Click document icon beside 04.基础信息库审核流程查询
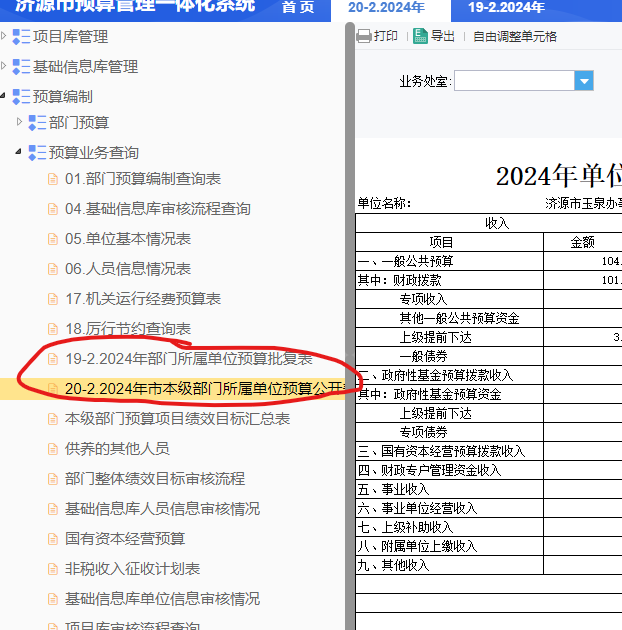The height and width of the screenshot is (630, 622). [x=53, y=209]
